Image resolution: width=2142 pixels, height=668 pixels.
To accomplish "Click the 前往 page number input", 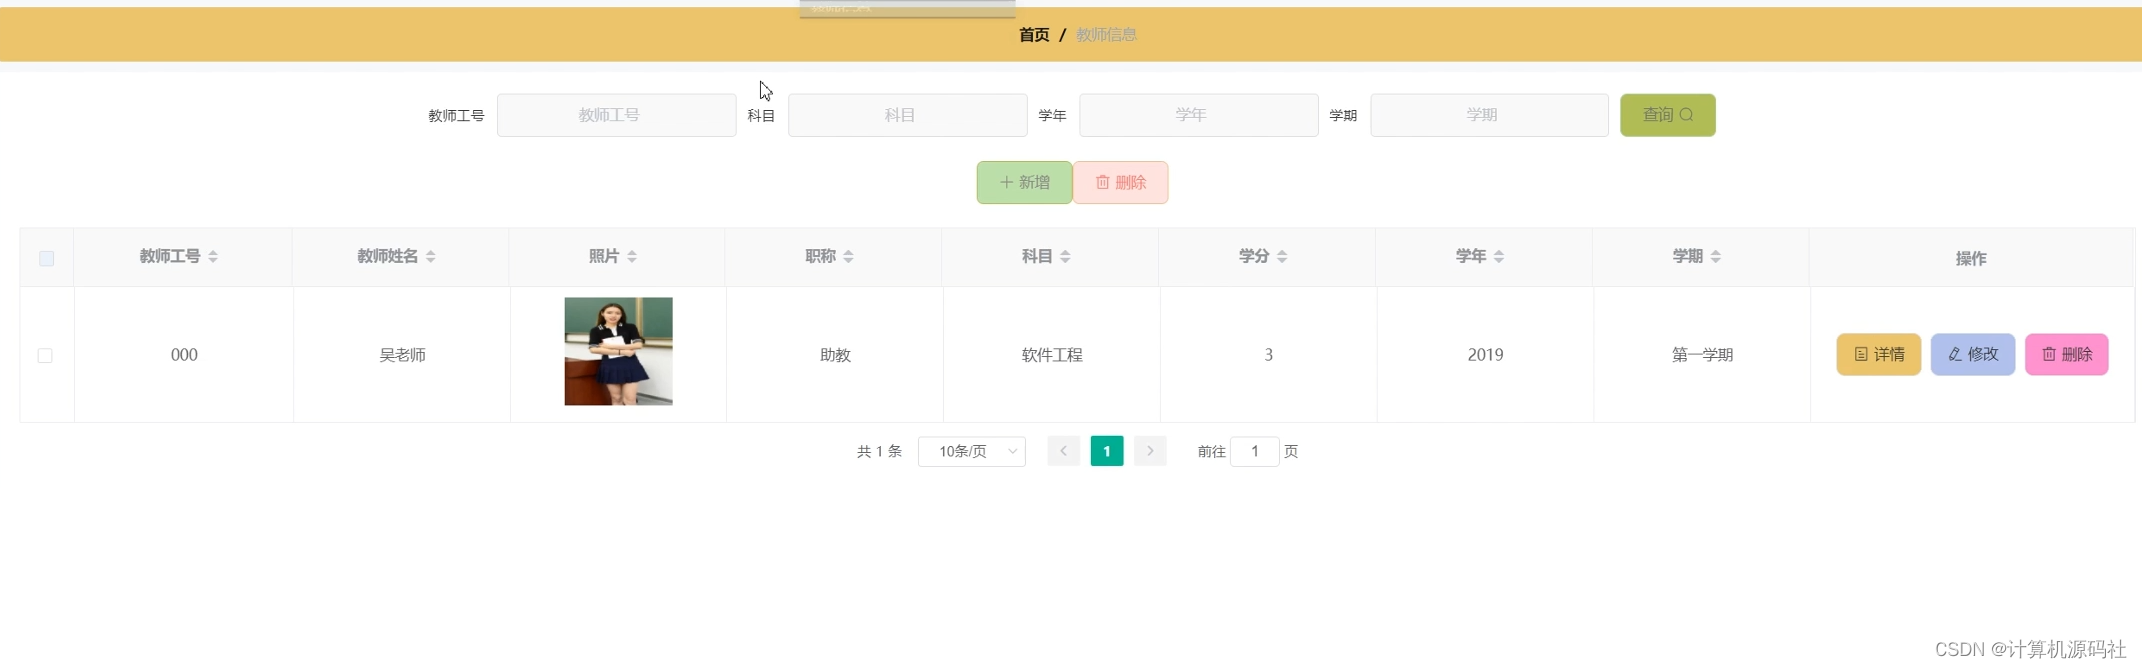I will coord(1254,451).
